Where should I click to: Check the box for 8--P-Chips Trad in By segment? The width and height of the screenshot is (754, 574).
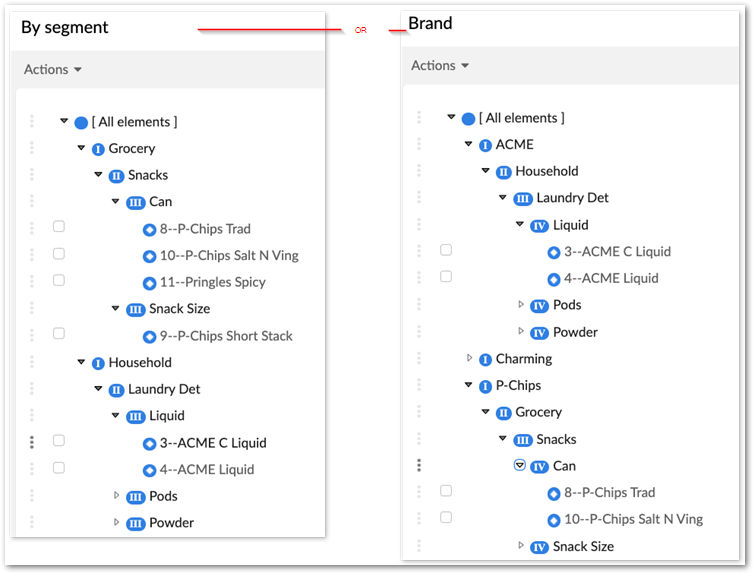click(x=59, y=226)
